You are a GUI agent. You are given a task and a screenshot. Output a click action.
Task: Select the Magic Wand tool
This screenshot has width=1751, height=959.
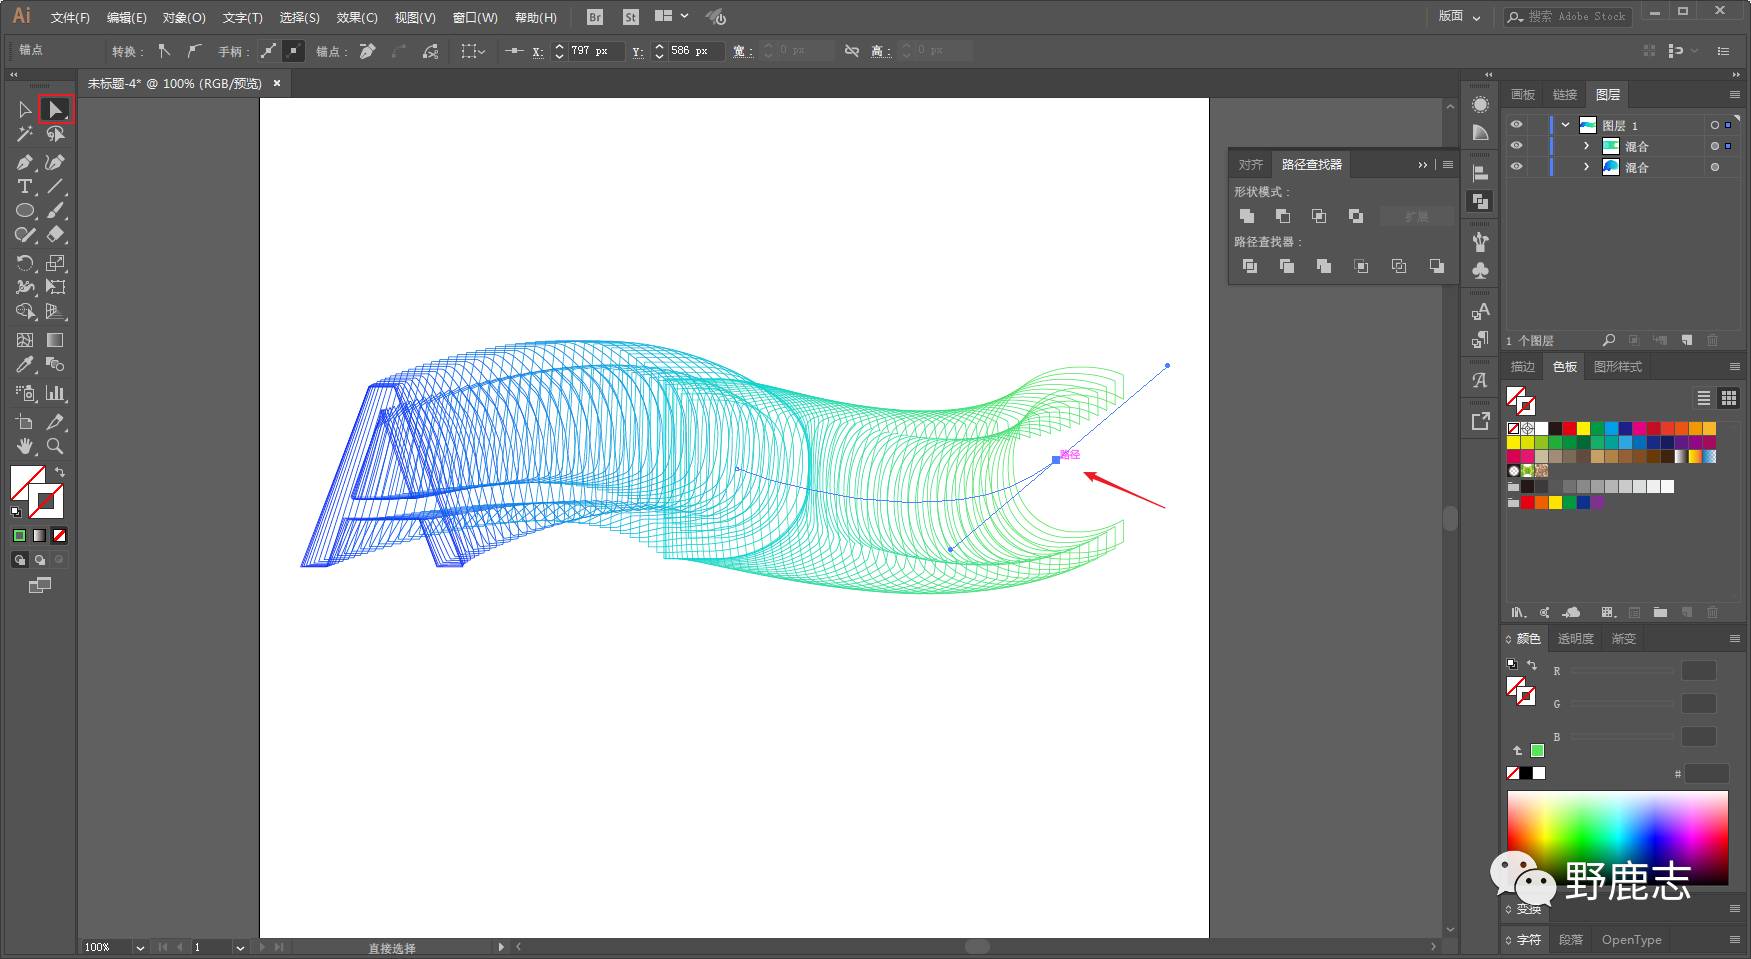click(25, 134)
